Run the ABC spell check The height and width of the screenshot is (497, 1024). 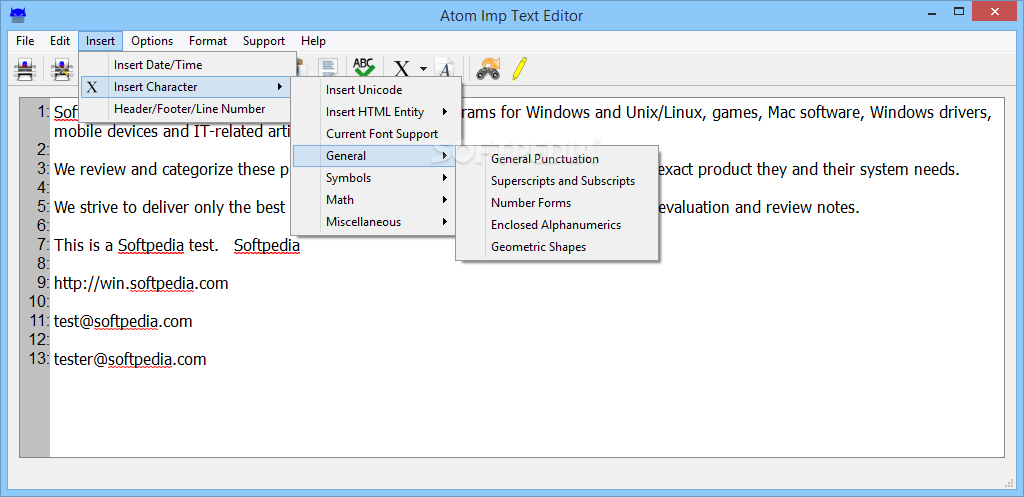[x=363, y=67]
